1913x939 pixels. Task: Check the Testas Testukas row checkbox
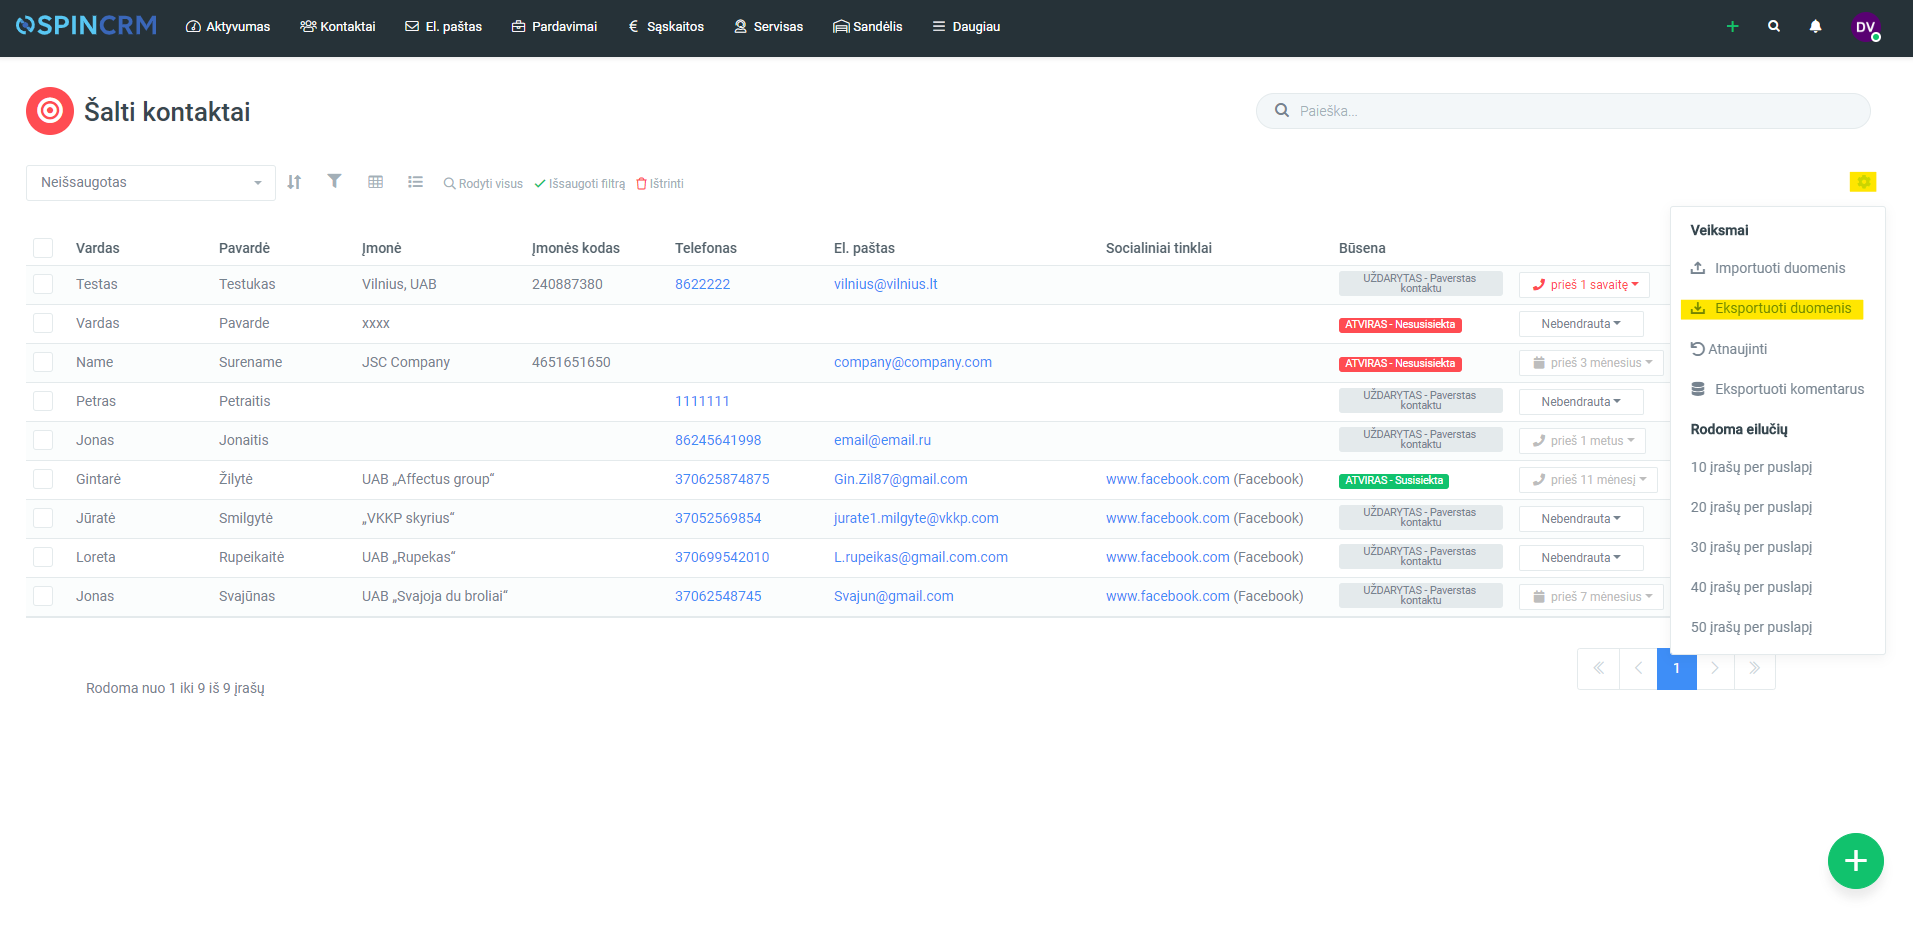(43, 284)
